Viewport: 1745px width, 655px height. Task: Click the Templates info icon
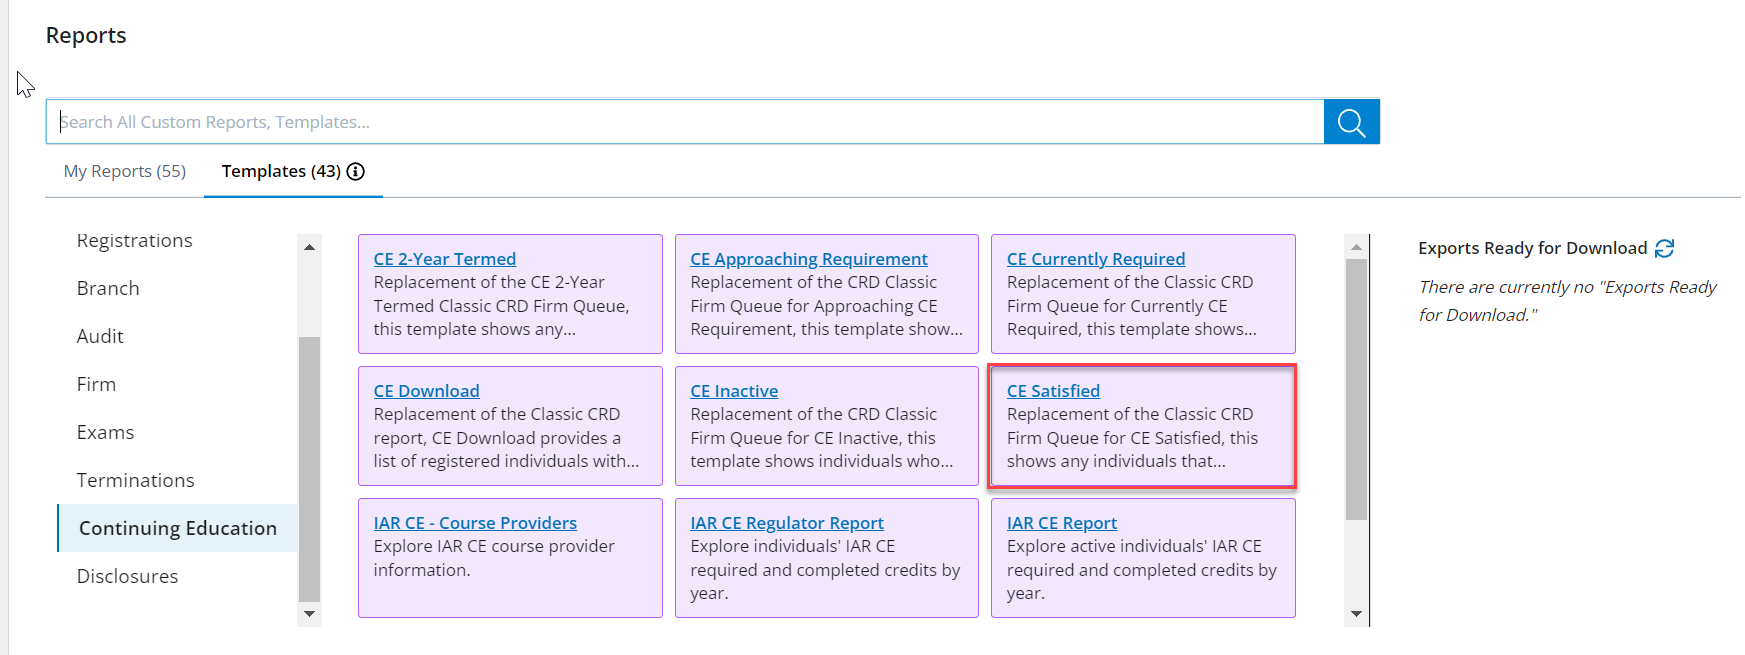tap(355, 172)
